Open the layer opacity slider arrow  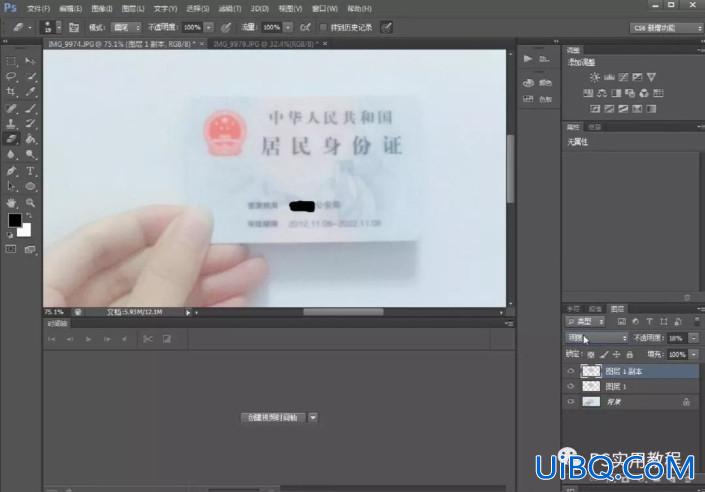point(694,338)
